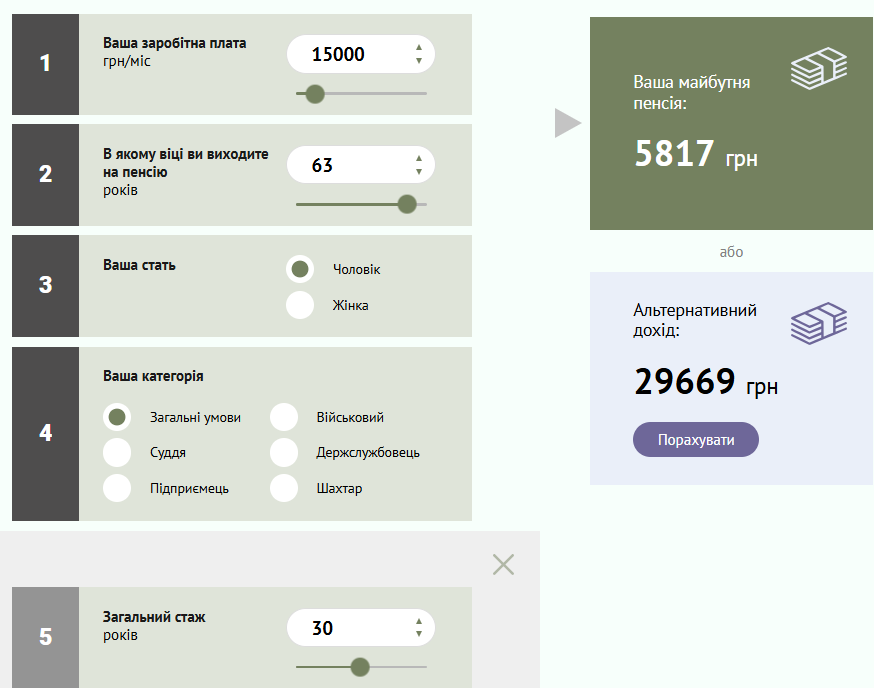
Task: Increase salary value with up arrow
Action: tap(419, 48)
